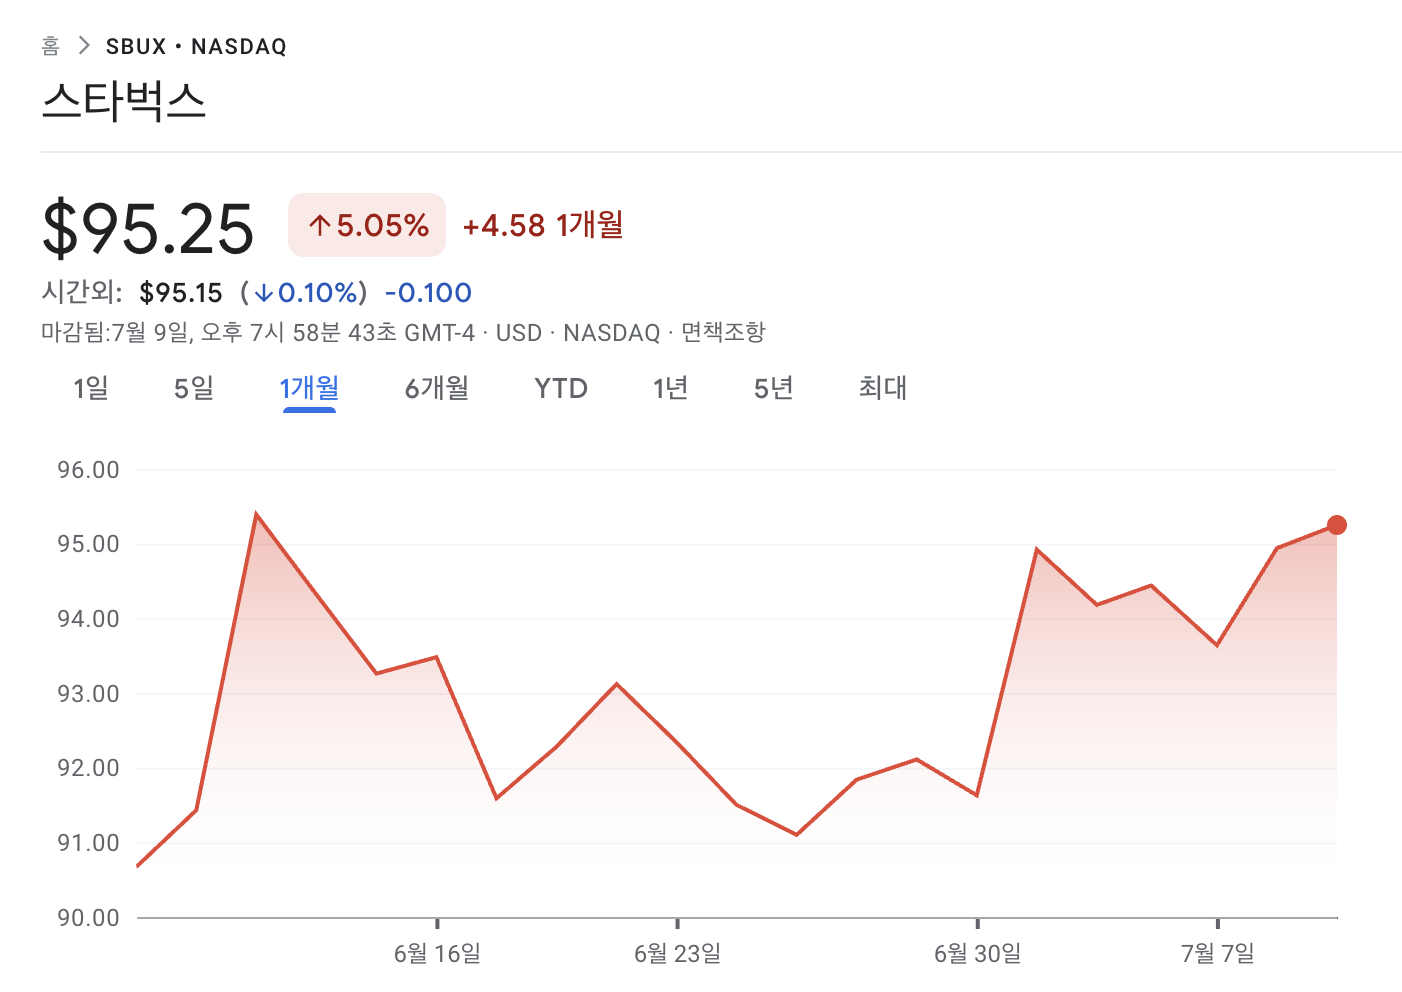Show the 5년 chart range
The height and width of the screenshot is (992, 1402).
(x=774, y=388)
